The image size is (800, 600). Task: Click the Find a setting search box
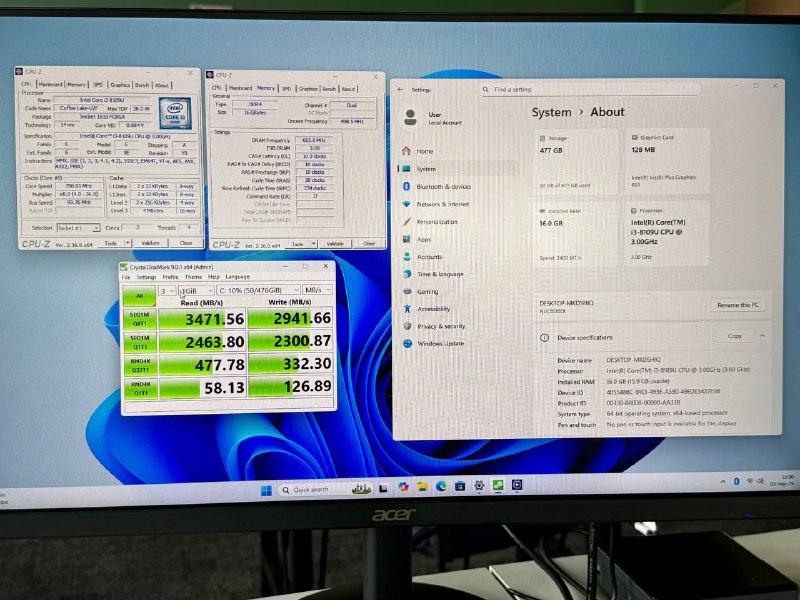(589, 89)
